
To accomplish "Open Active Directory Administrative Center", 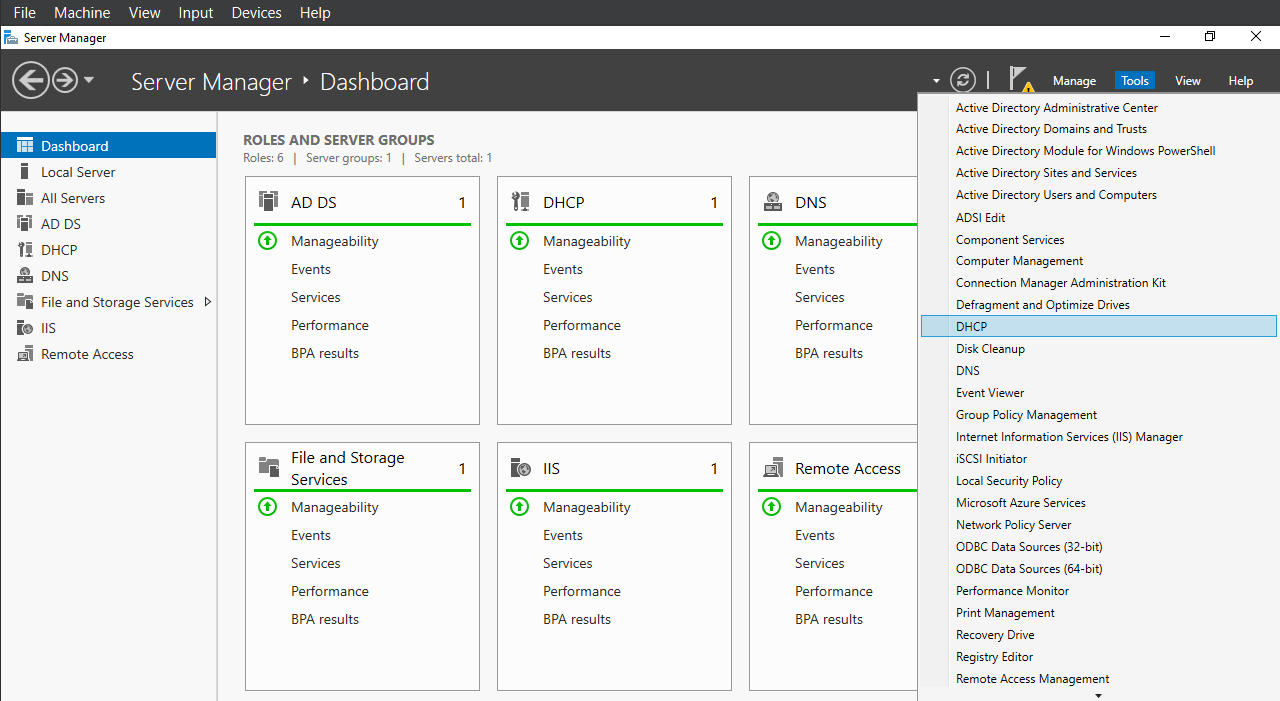I will (1057, 108).
